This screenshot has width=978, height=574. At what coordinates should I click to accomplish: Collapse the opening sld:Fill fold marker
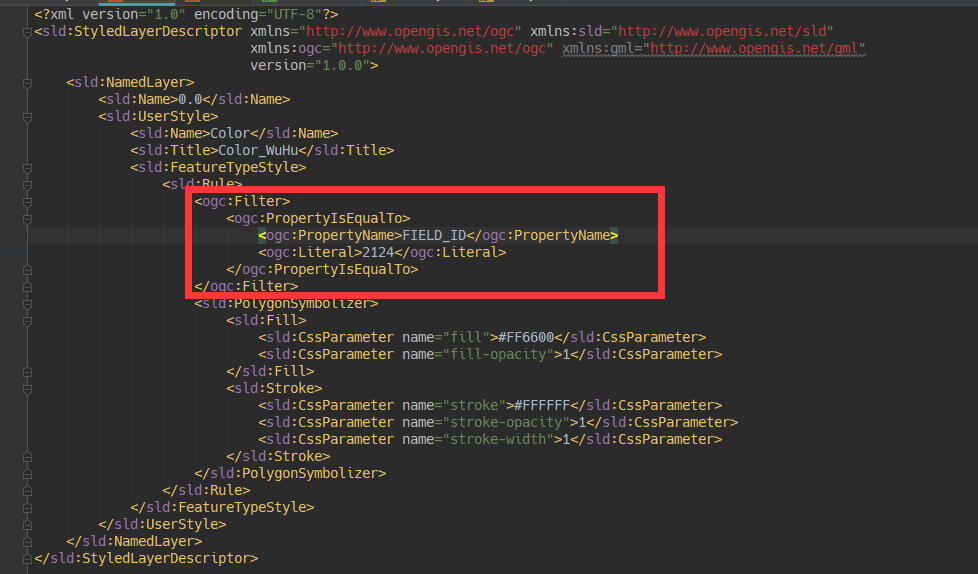point(27,321)
